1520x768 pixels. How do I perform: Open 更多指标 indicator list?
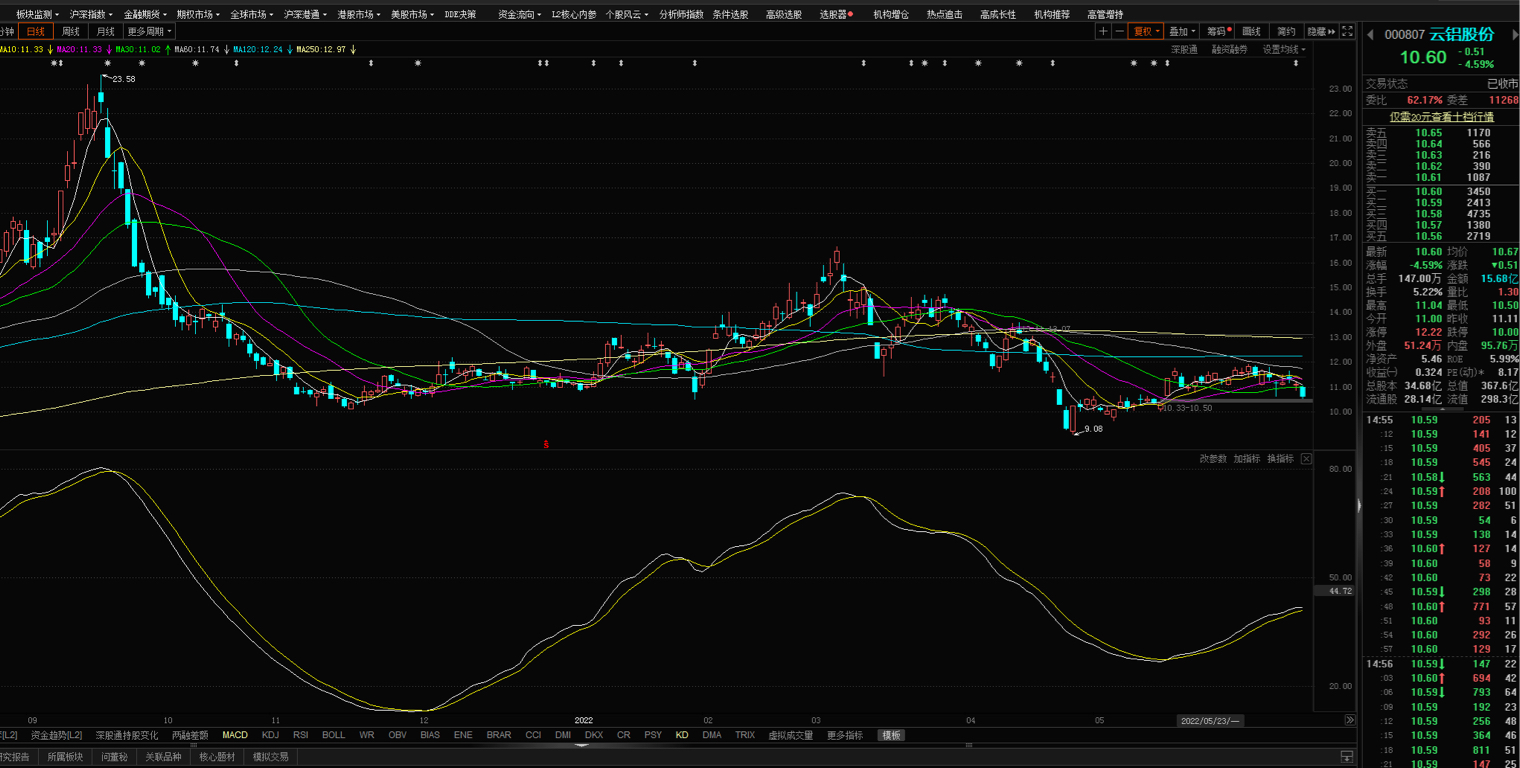pyautogui.click(x=844, y=735)
